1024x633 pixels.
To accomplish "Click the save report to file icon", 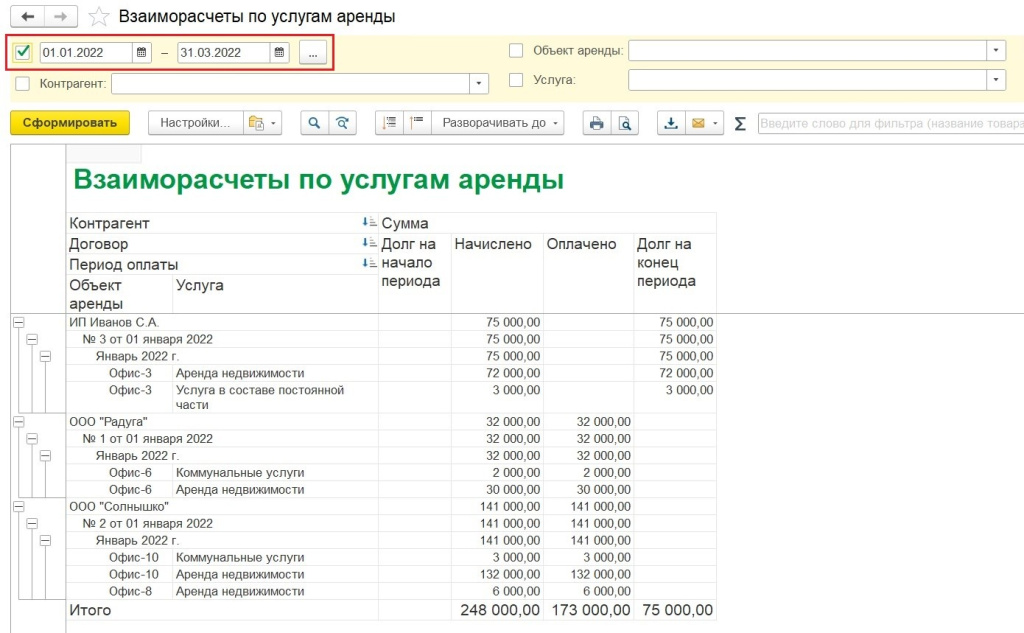I will [x=672, y=123].
